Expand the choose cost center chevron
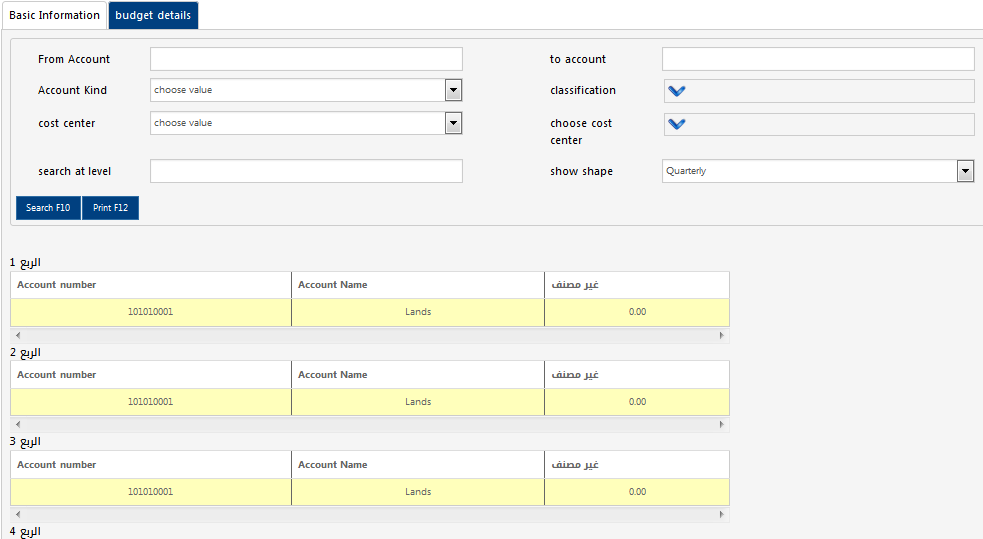This screenshot has width=983, height=539. coord(677,124)
